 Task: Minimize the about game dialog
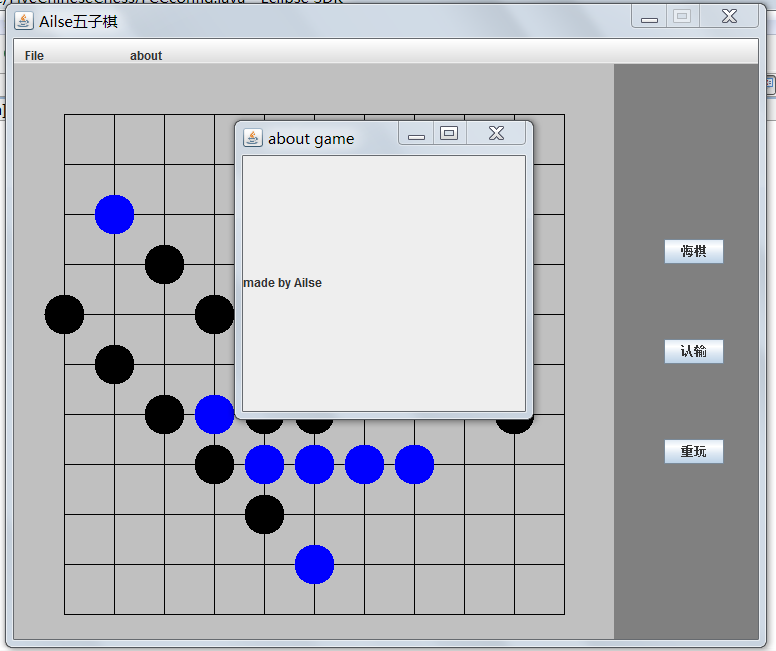[x=416, y=134]
